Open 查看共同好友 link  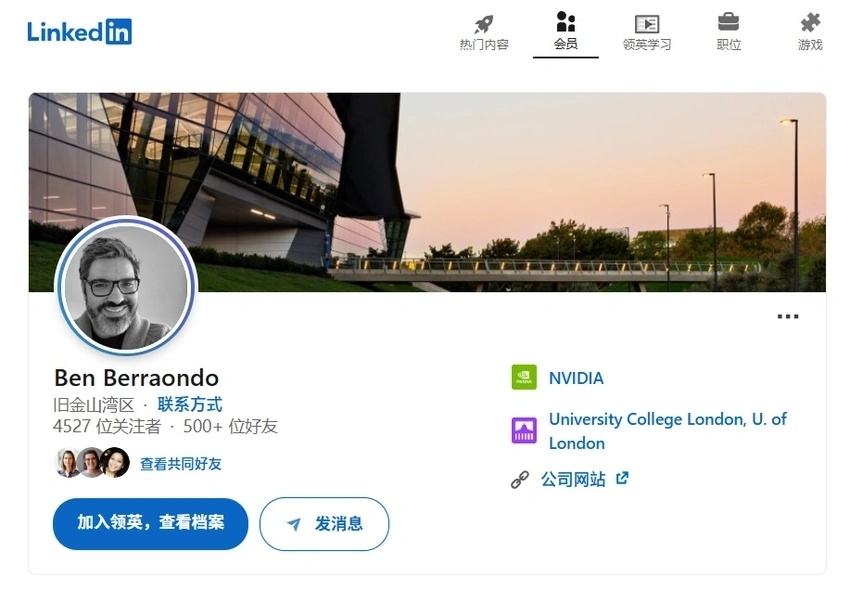[x=181, y=464]
